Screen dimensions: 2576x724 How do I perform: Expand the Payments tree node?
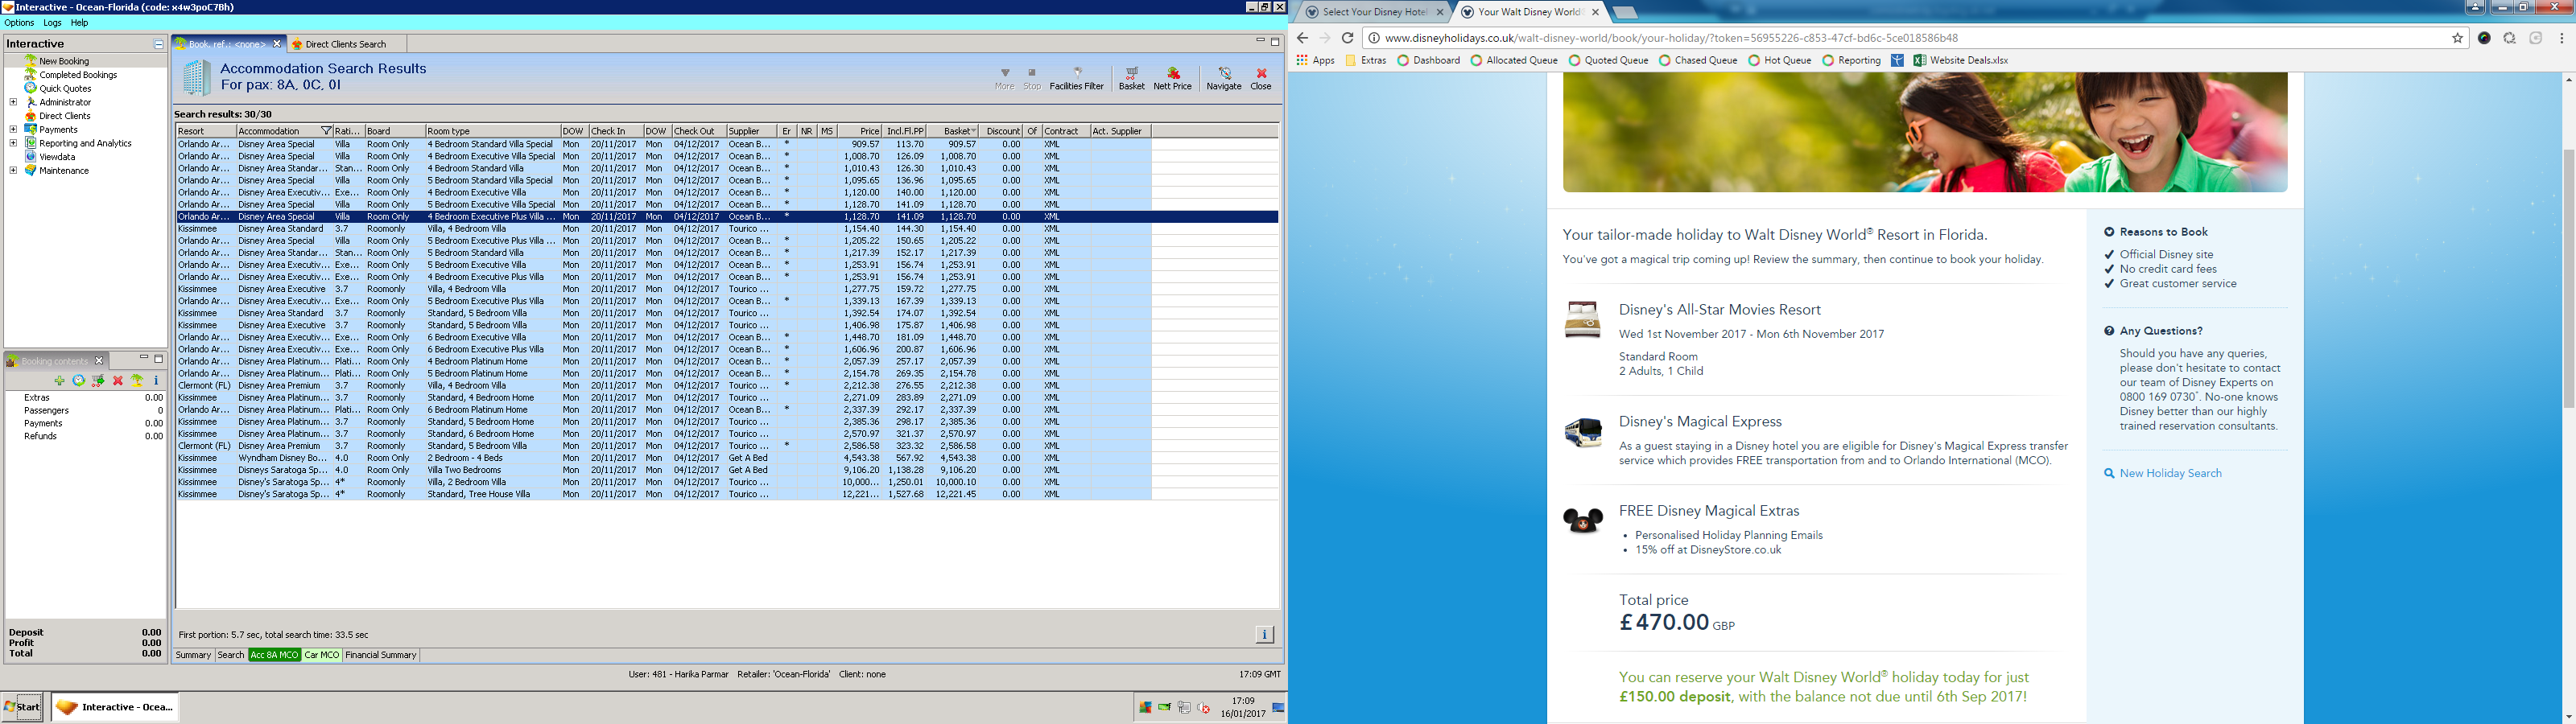click(13, 129)
